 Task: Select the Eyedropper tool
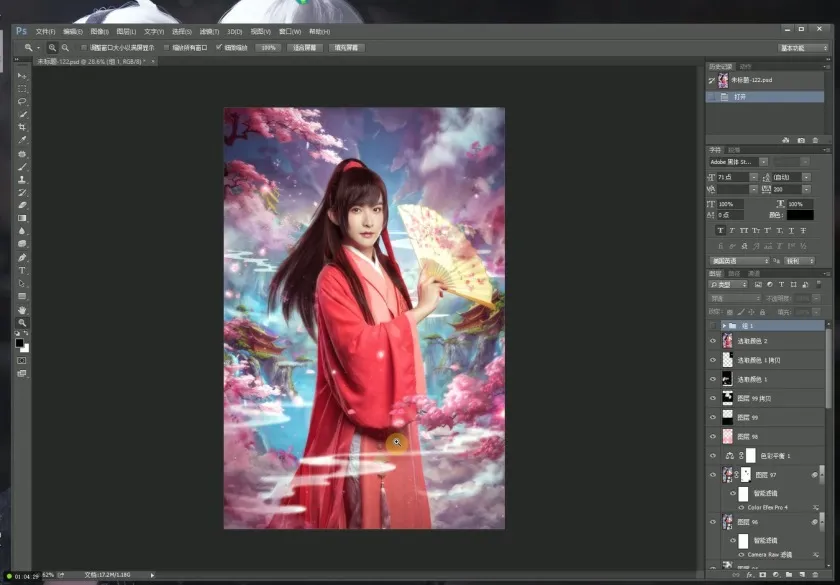[22, 140]
